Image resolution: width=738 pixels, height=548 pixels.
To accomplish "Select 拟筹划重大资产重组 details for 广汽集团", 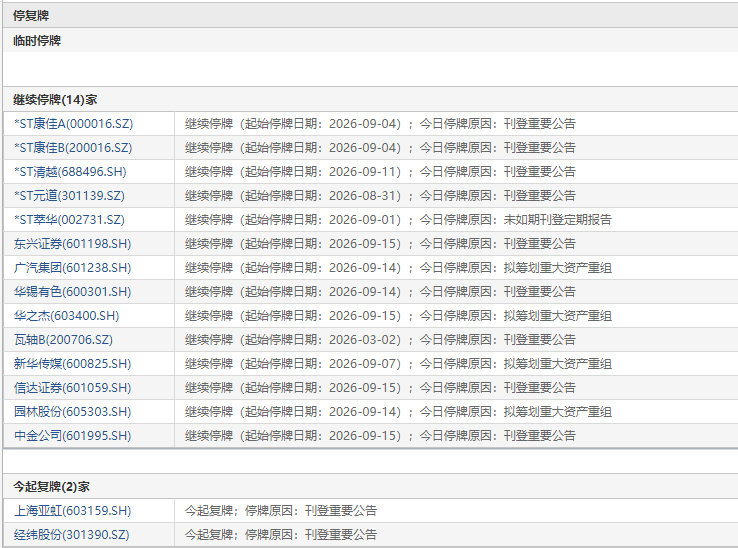I will (x=398, y=268).
